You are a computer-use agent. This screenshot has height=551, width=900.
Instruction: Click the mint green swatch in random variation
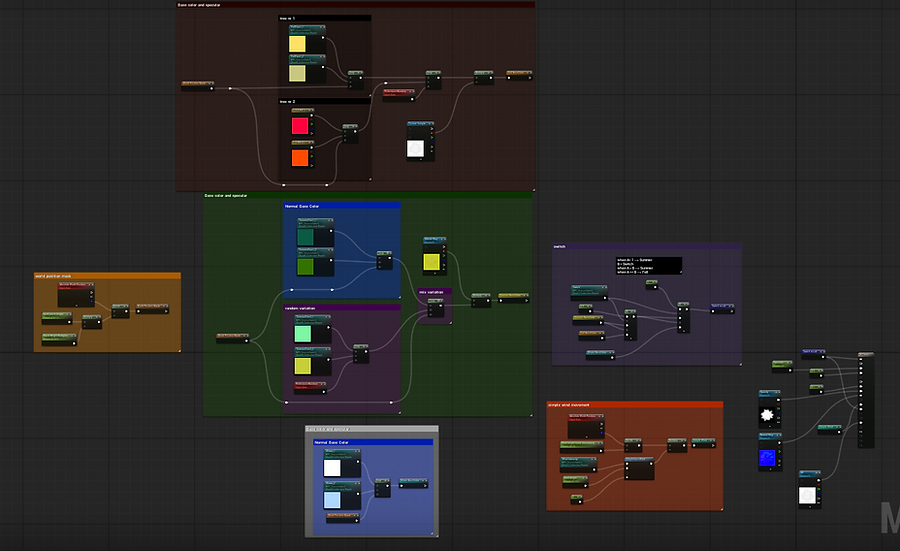click(x=302, y=333)
